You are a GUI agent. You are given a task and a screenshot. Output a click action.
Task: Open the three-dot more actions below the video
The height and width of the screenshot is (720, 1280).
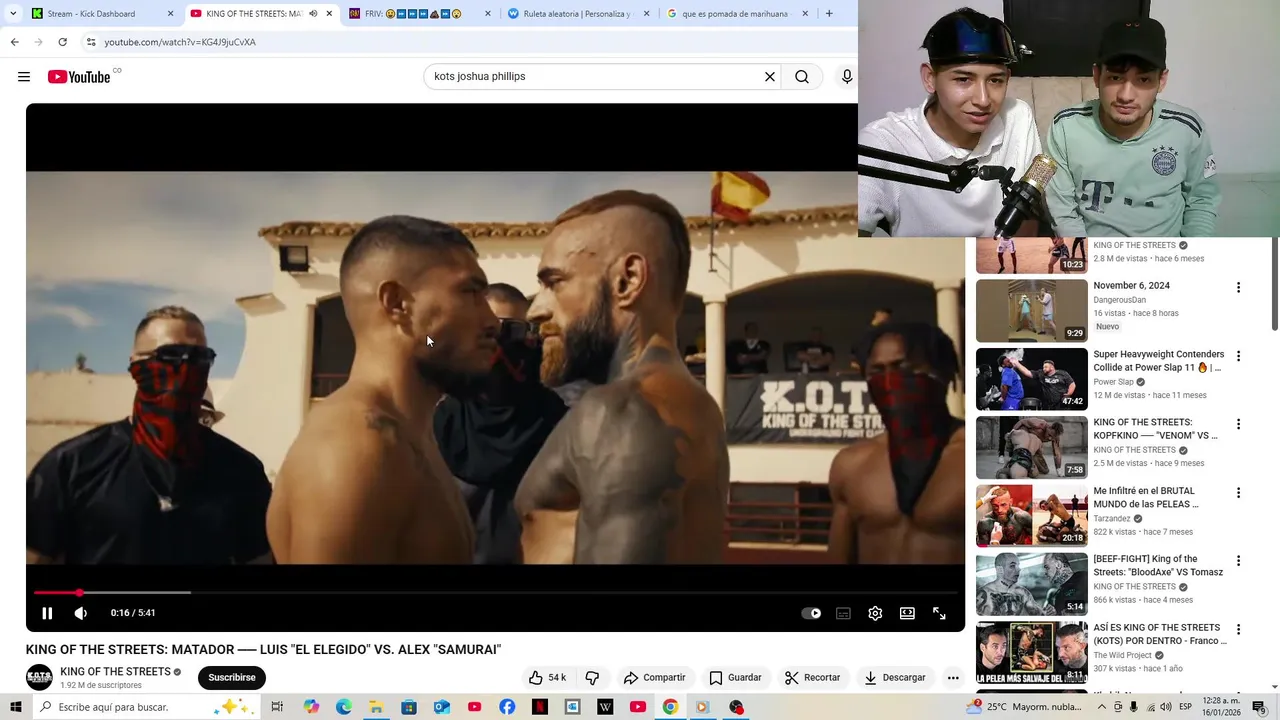(x=953, y=678)
